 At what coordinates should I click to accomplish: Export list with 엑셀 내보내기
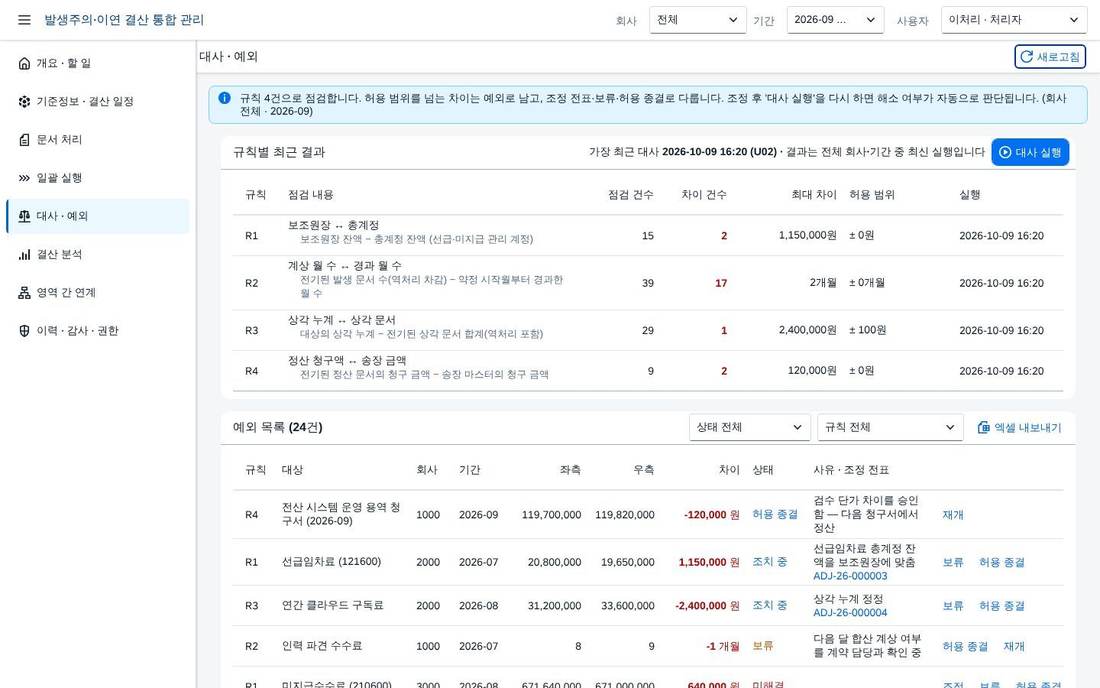pyautogui.click(x=1019, y=427)
